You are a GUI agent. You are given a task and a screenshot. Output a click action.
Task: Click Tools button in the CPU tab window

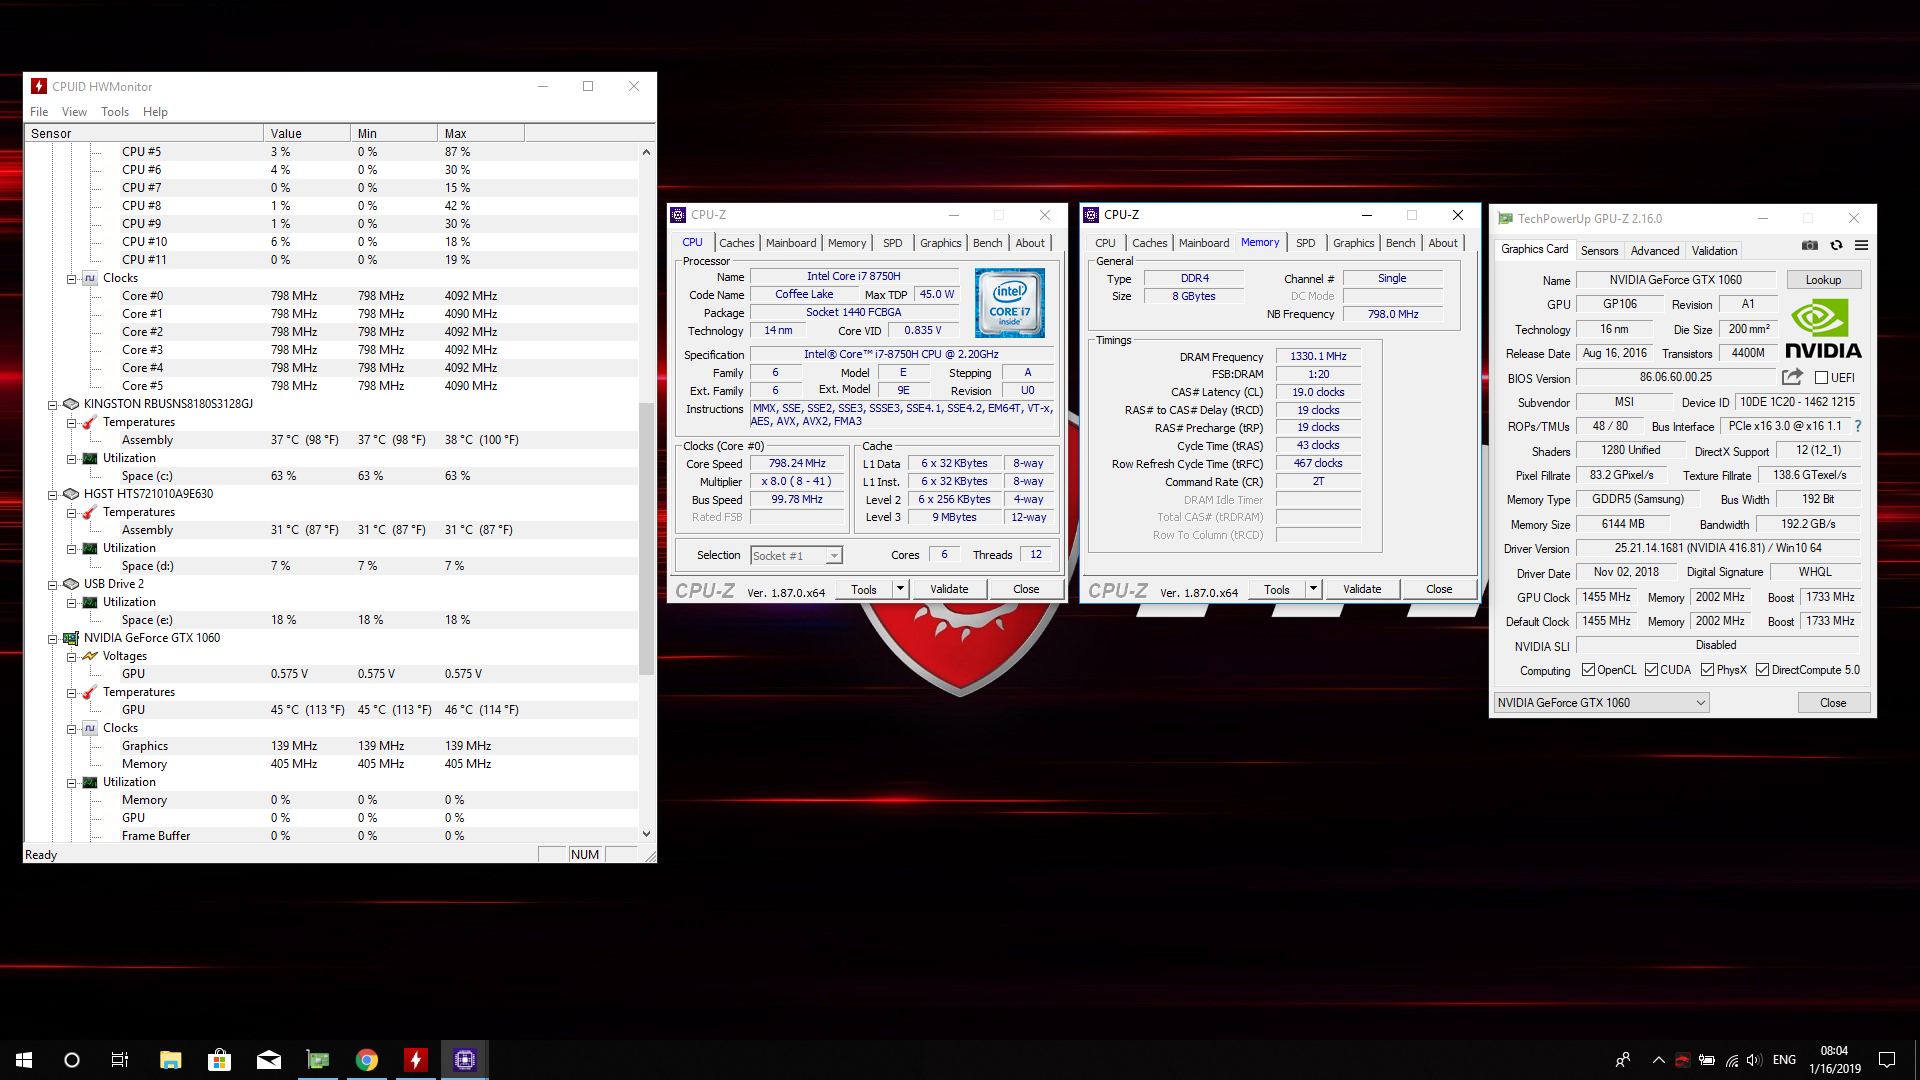tap(864, 589)
